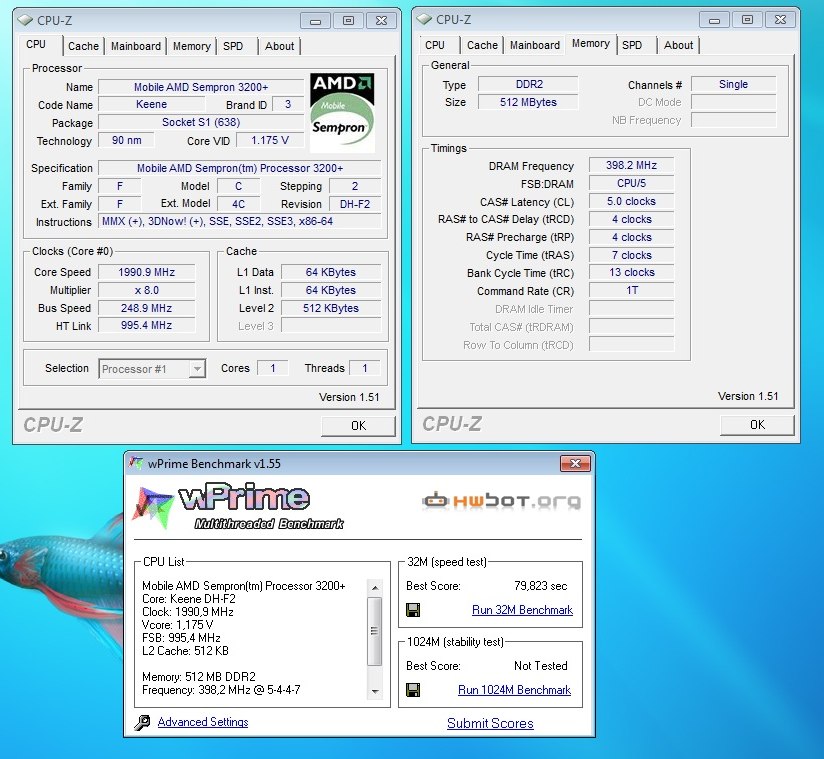Click the Cycle Time value 7 clocks
824x759 pixels.
[631, 255]
